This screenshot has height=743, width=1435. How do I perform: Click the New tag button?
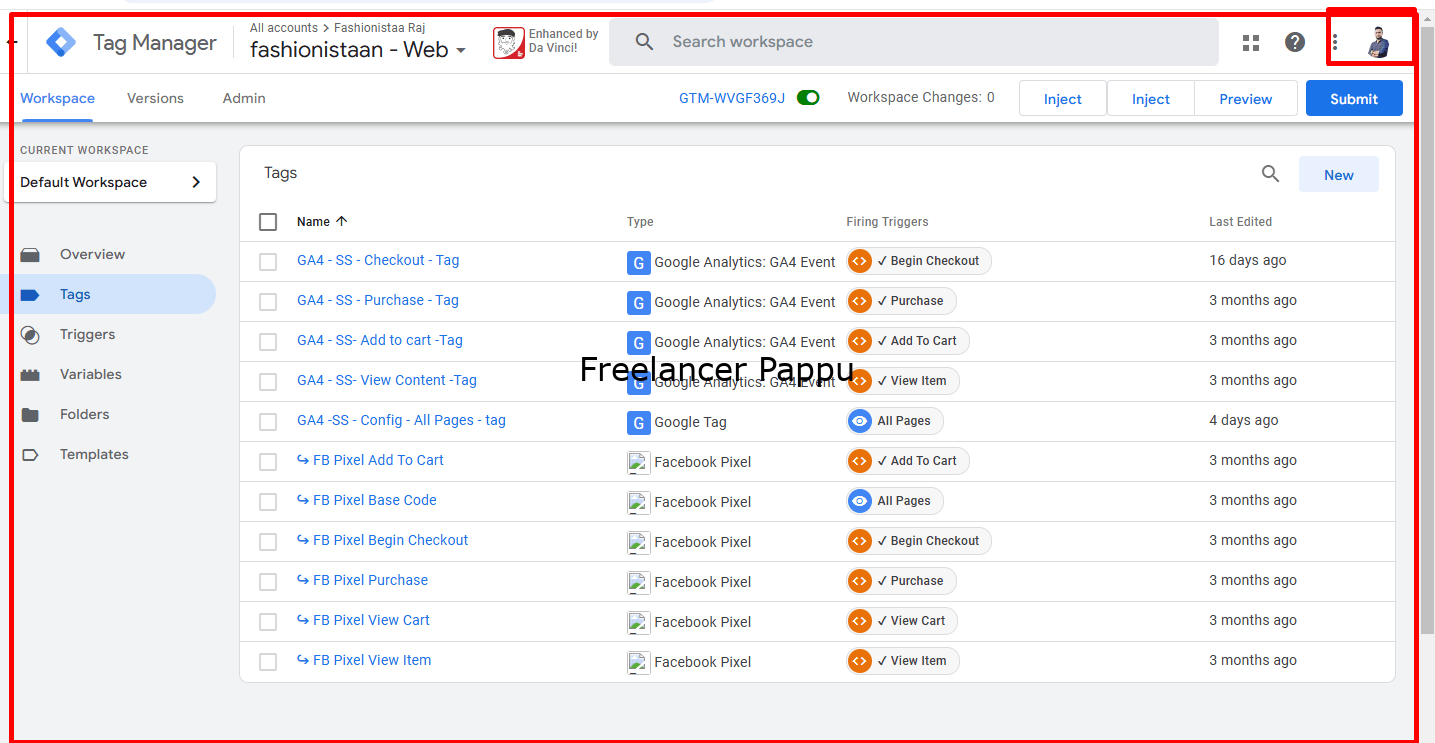(x=1339, y=175)
